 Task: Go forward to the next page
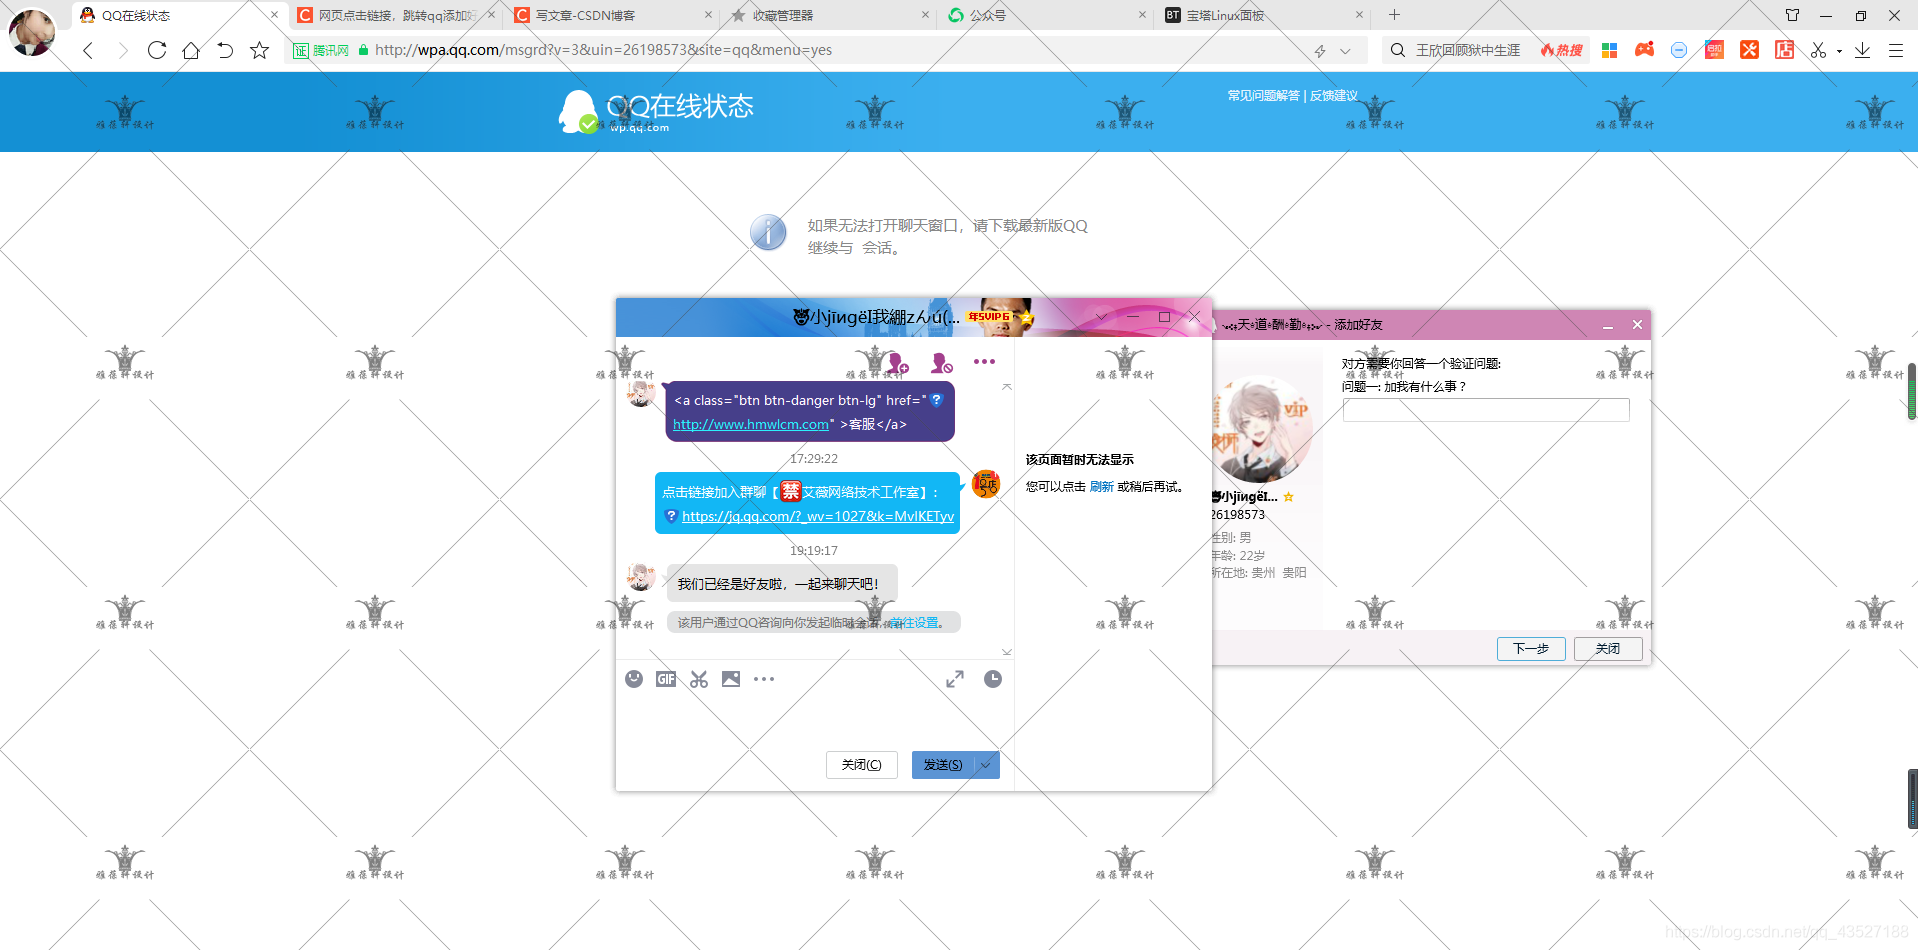click(123, 50)
